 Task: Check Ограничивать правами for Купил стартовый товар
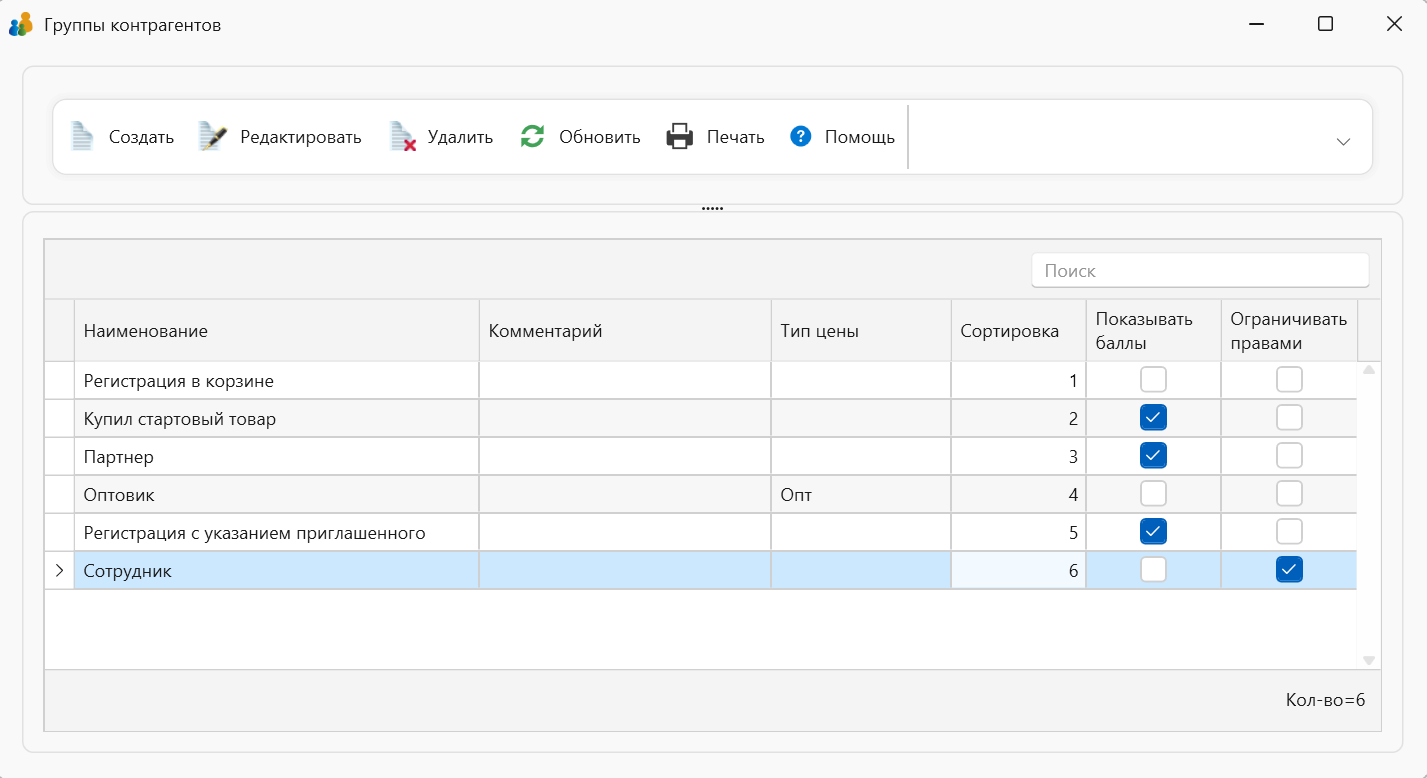[1290, 418]
